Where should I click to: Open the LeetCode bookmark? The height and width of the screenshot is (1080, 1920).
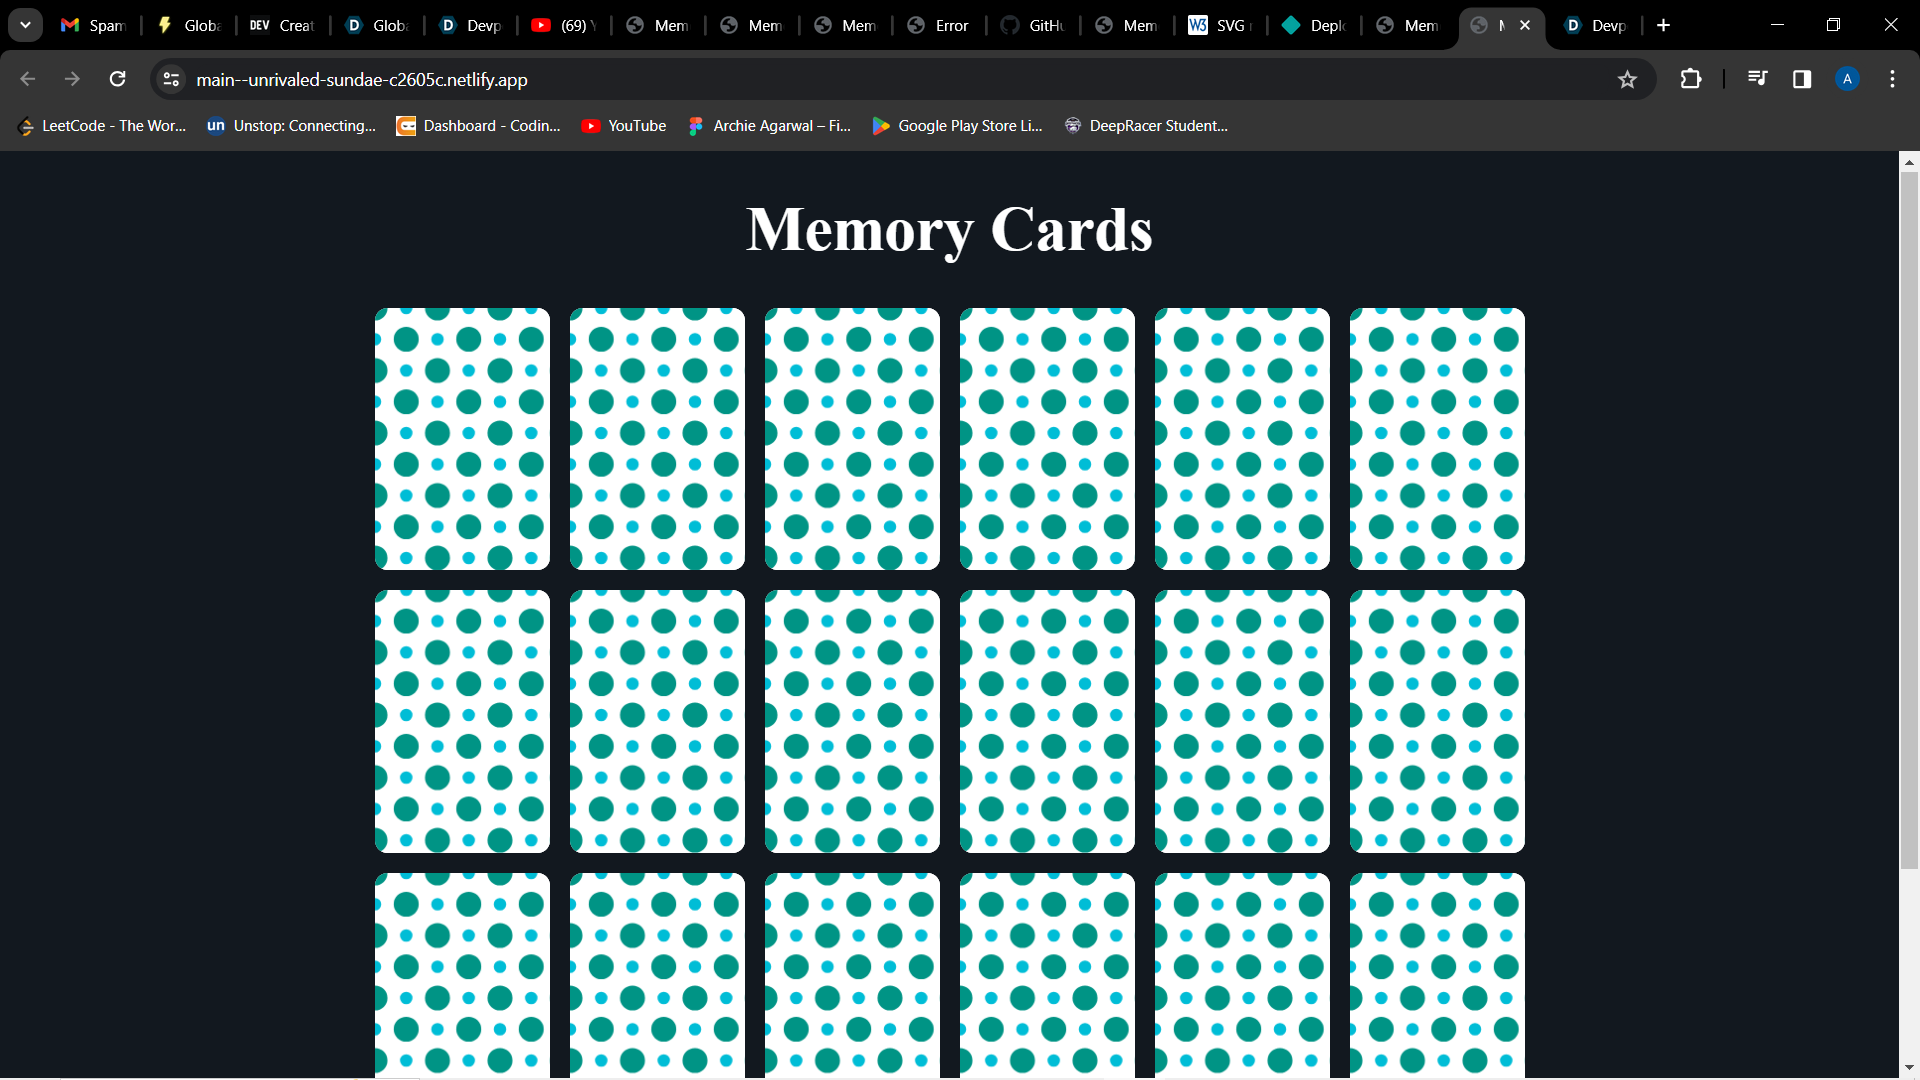[x=103, y=126]
